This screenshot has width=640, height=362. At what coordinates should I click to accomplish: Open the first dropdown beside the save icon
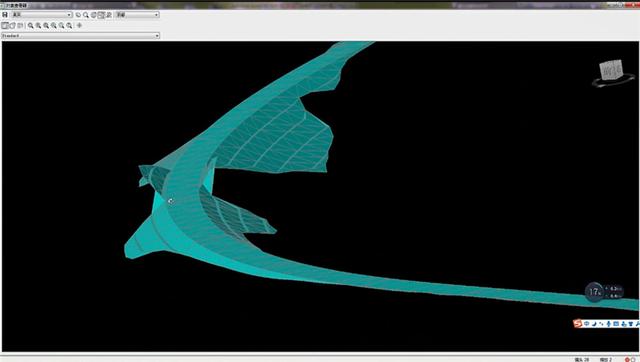41,15
